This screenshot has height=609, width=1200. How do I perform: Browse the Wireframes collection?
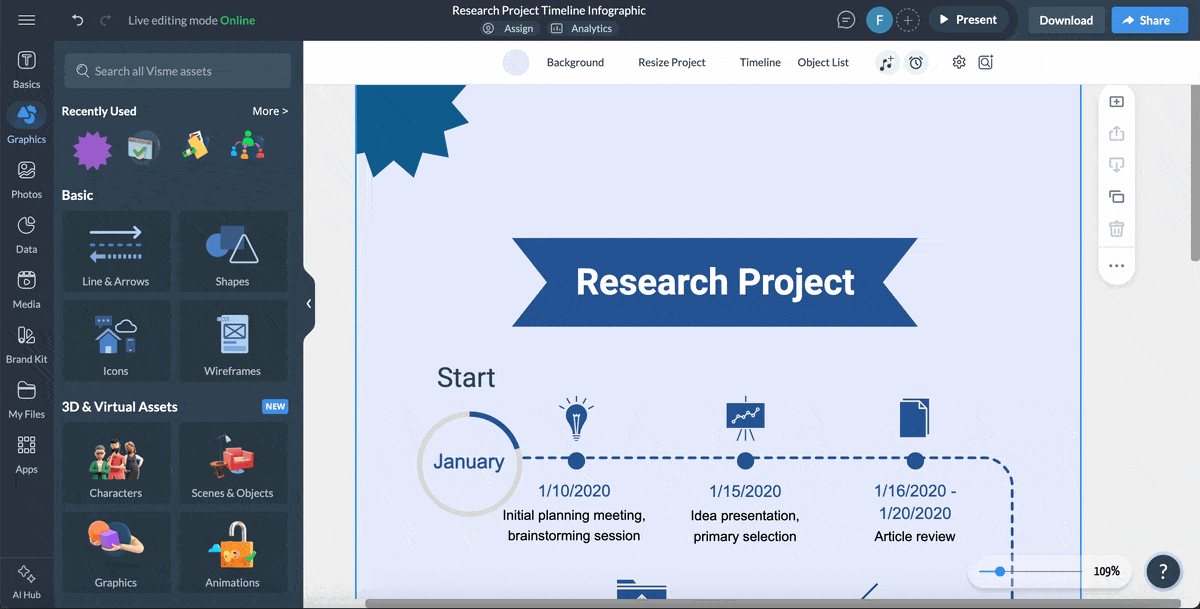tap(233, 340)
